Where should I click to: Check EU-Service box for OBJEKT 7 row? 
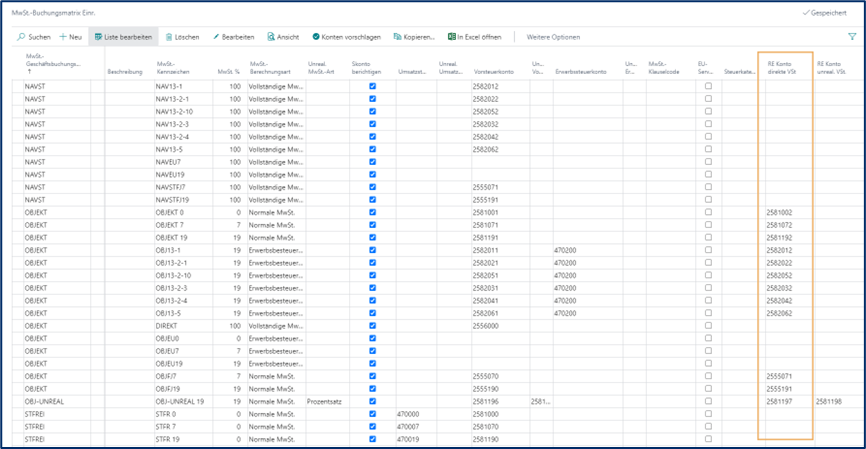(x=709, y=225)
